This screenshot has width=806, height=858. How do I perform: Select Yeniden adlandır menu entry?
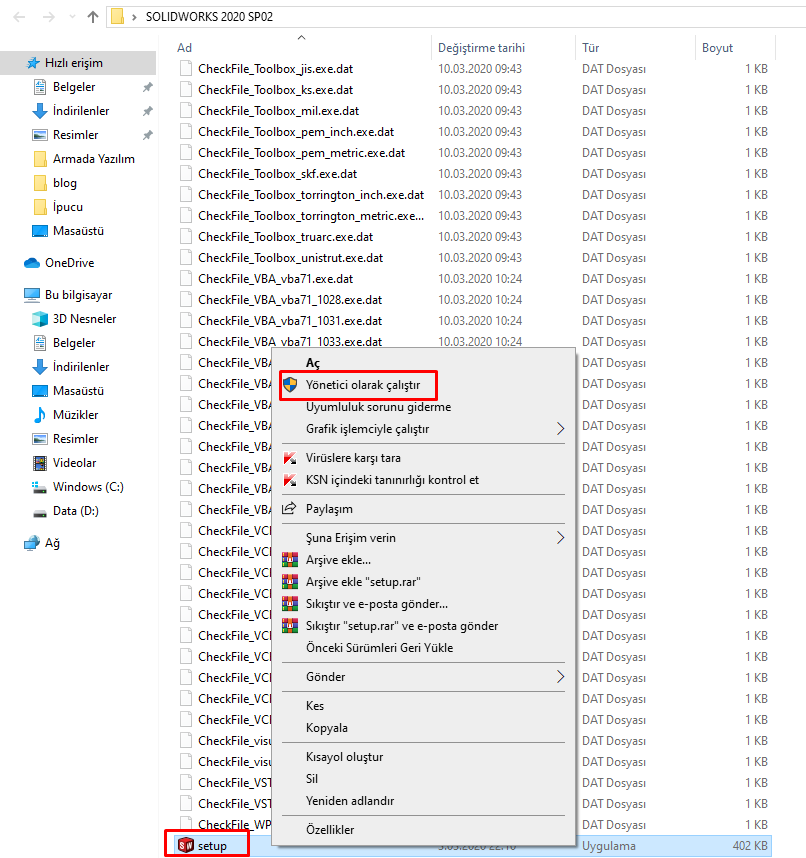coord(350,801)
